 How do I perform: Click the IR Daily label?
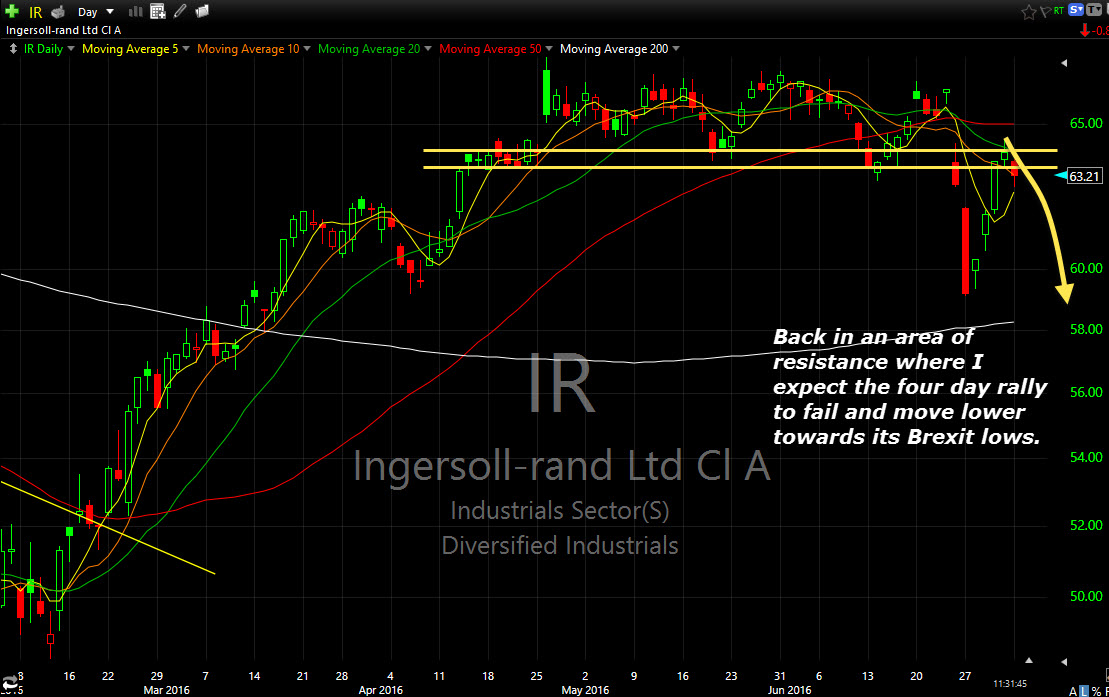43,49
